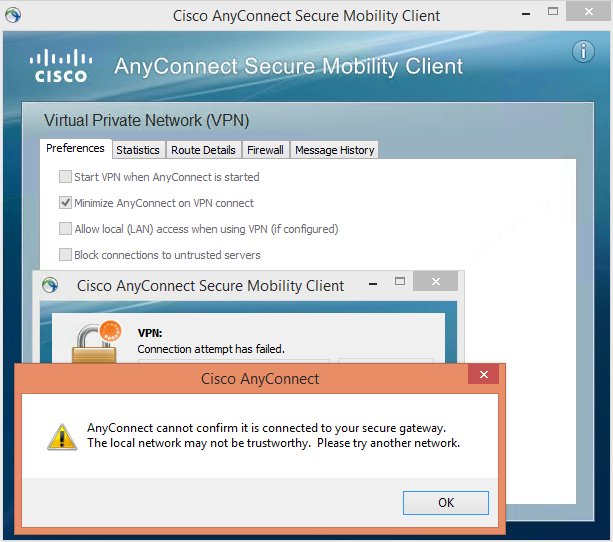The height and width of the screenshot is (542, 613).
Task: Enable Block connections to untrusted servers
Action: [65, 255]
